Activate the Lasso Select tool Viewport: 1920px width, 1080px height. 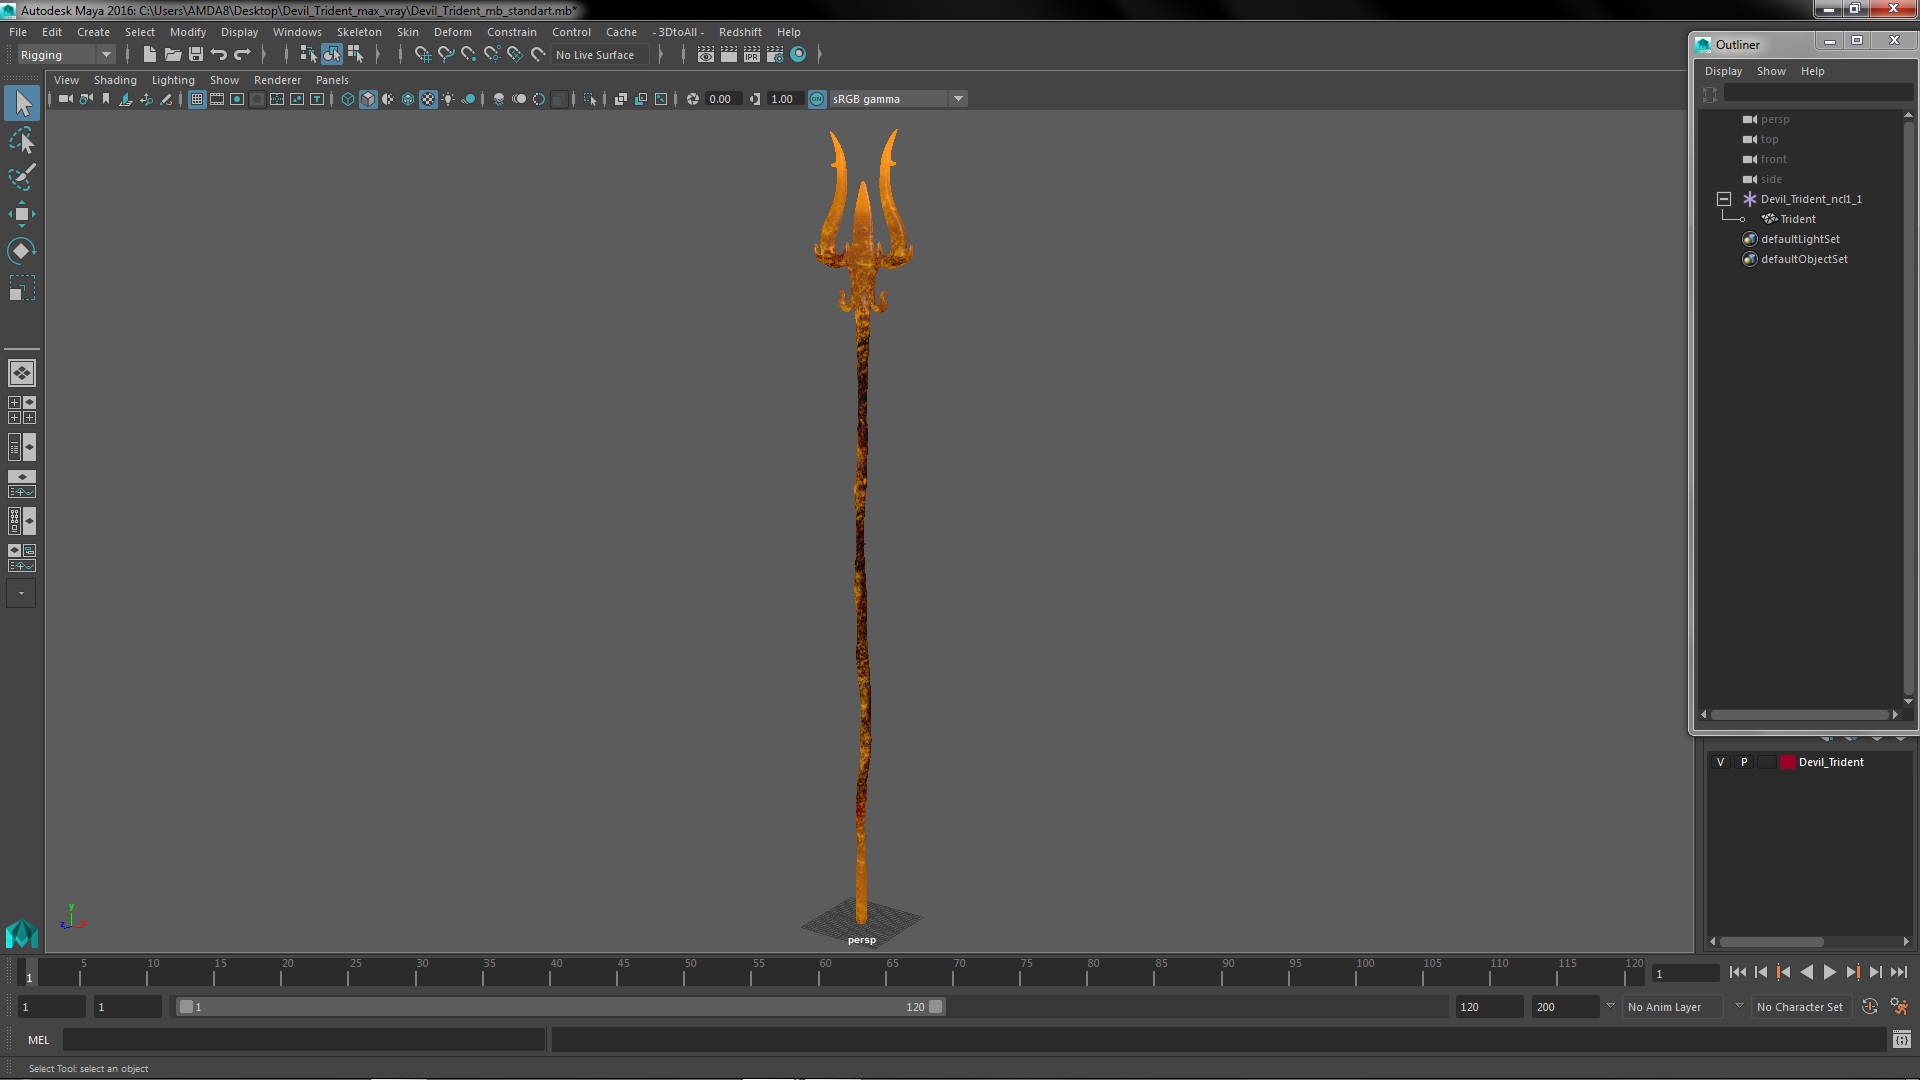pyautogui.click(x=22, y=141)
